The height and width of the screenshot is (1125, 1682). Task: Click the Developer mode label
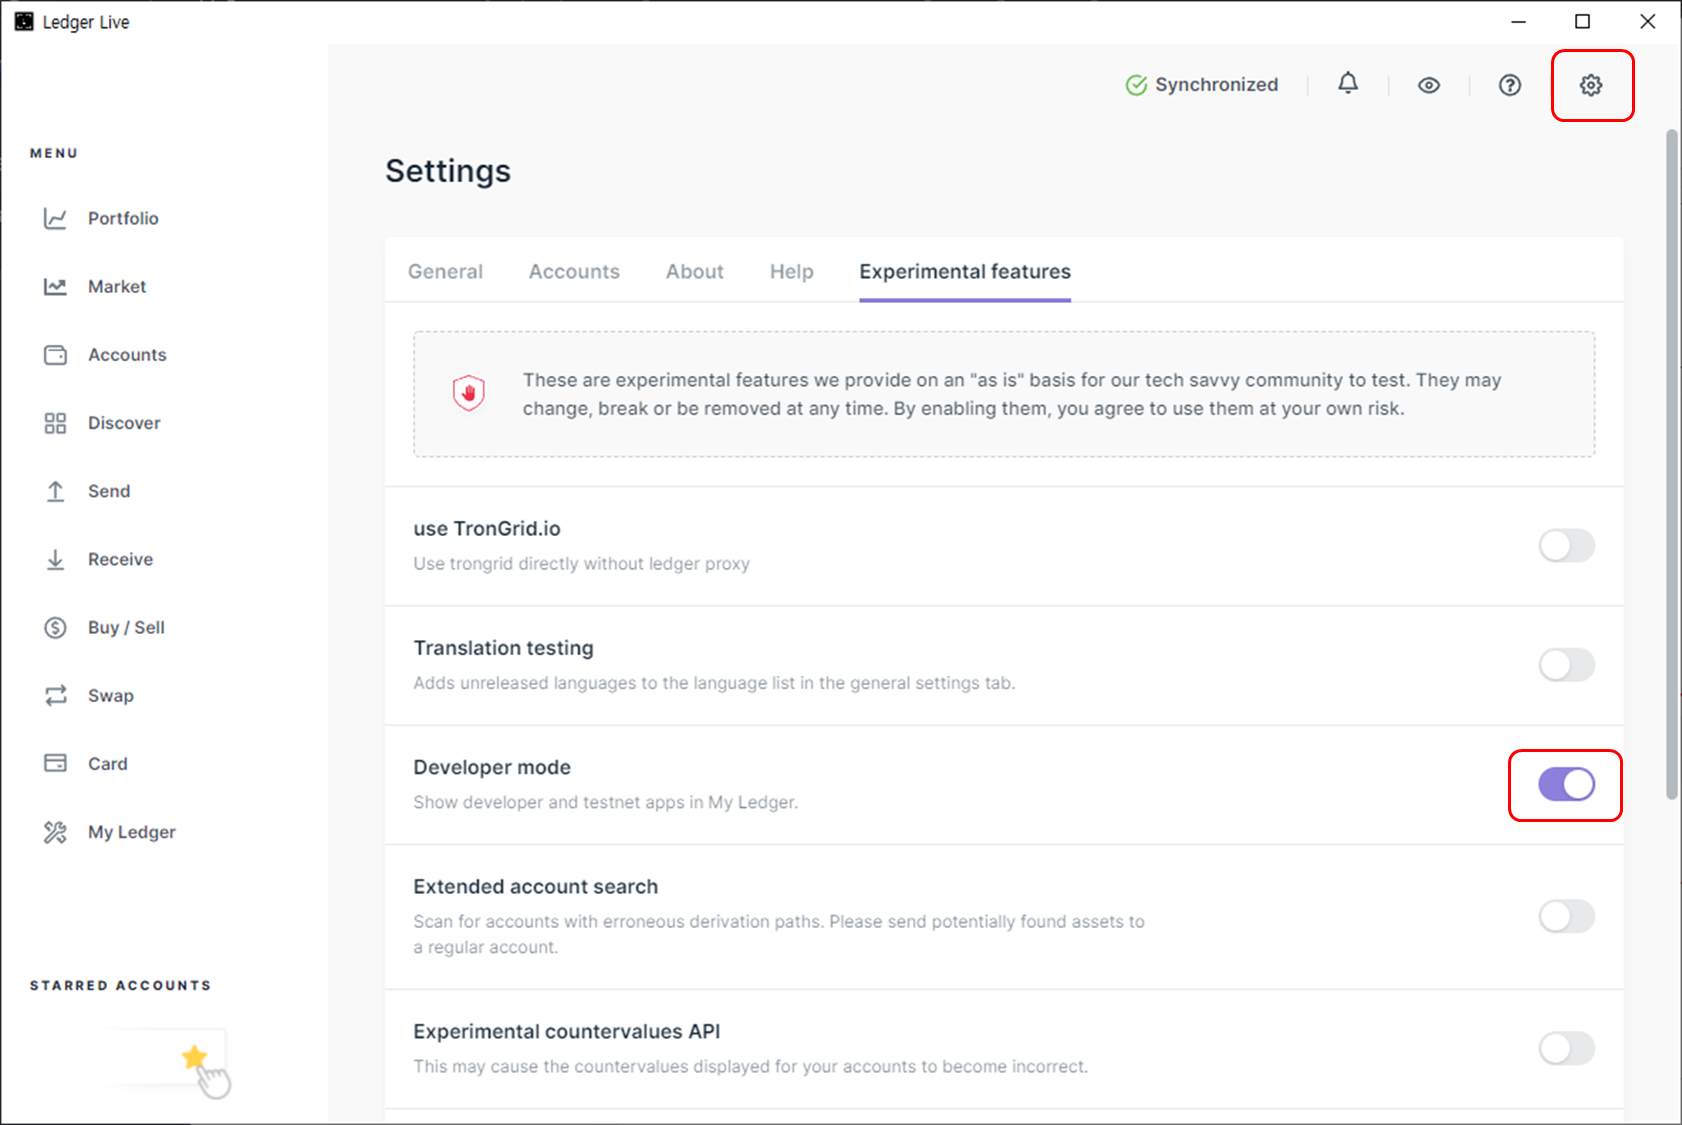492,767
